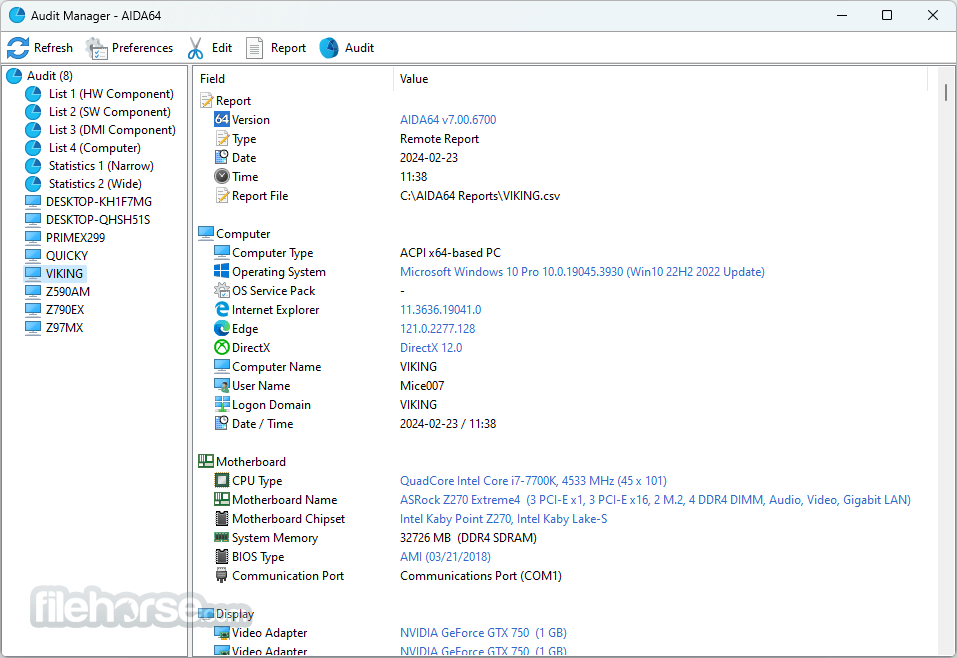Click the Logon Domain icon
Image resolution: width=957 pixels, height=658 pixels.
222,404
